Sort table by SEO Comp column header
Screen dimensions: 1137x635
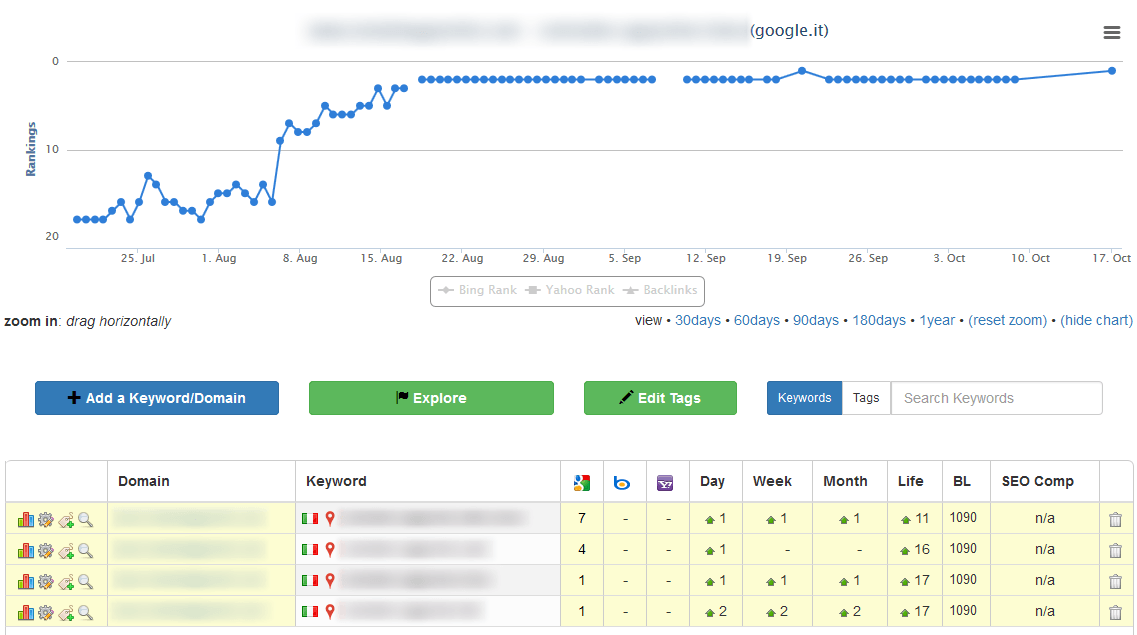1037,481
